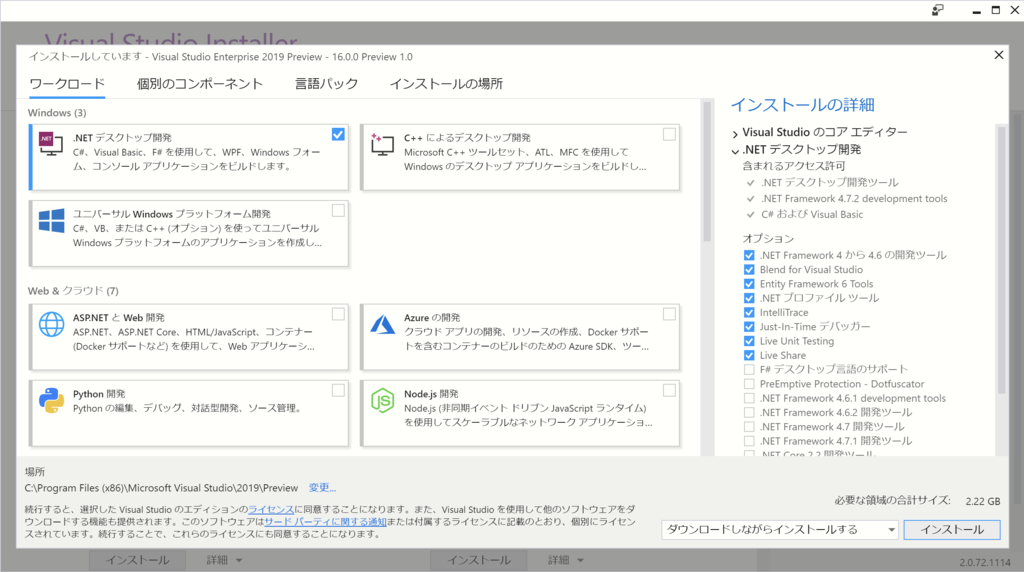Check .NET Framework 4.6.1 development tools option

click(749, 398)
